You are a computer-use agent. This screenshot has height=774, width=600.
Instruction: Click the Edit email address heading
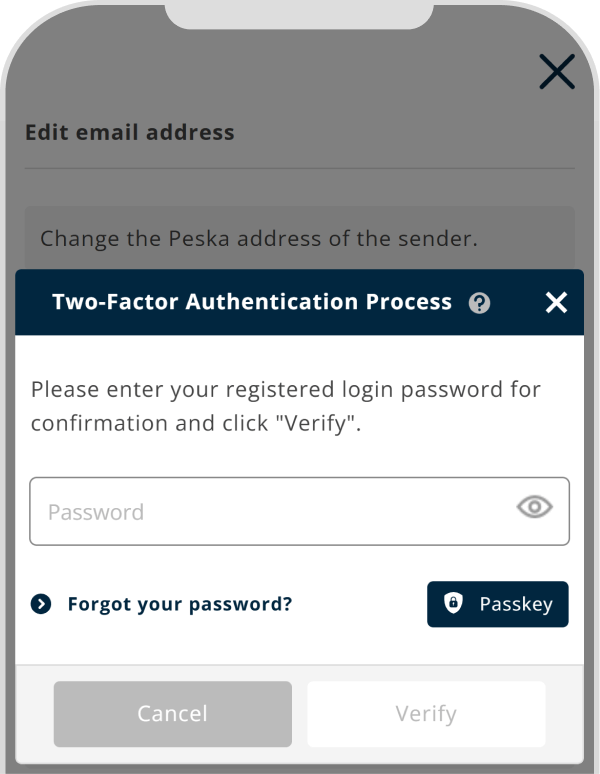tap(130, 132)
